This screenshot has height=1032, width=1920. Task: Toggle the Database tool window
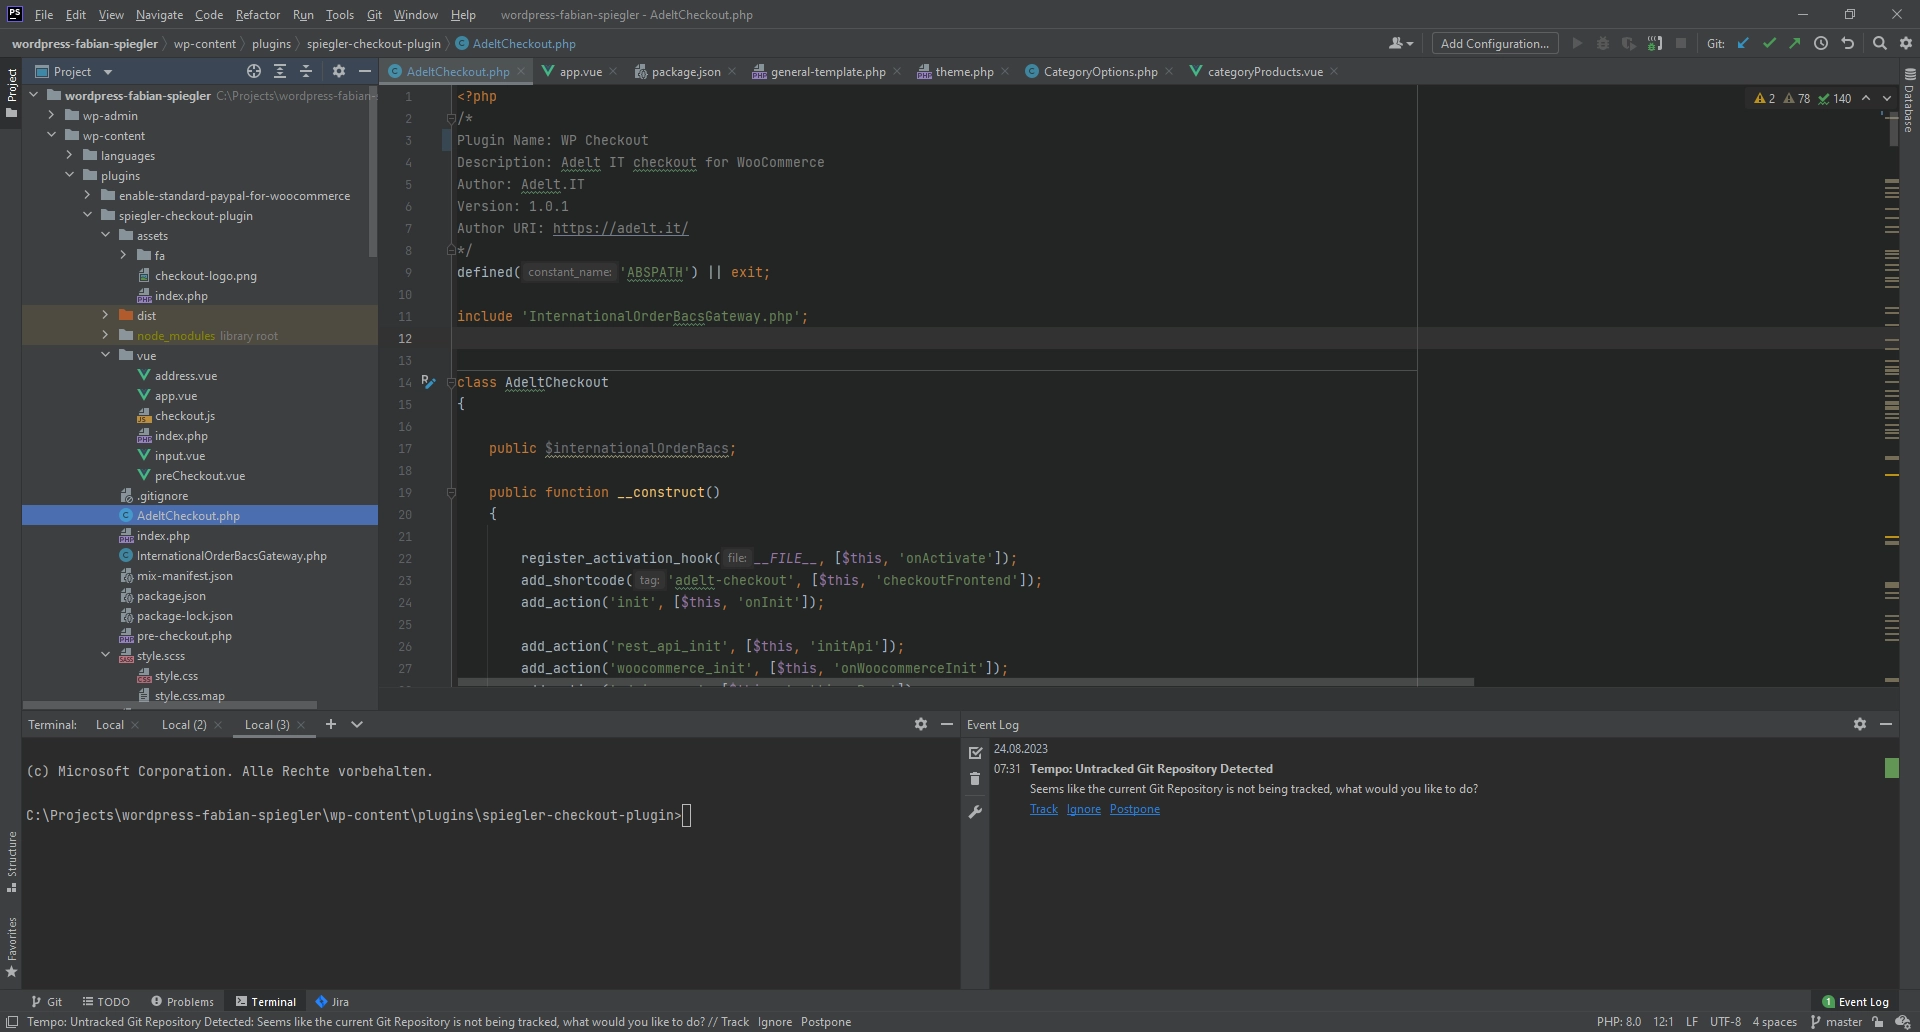pyautogui.click(x=1909, y=110)
